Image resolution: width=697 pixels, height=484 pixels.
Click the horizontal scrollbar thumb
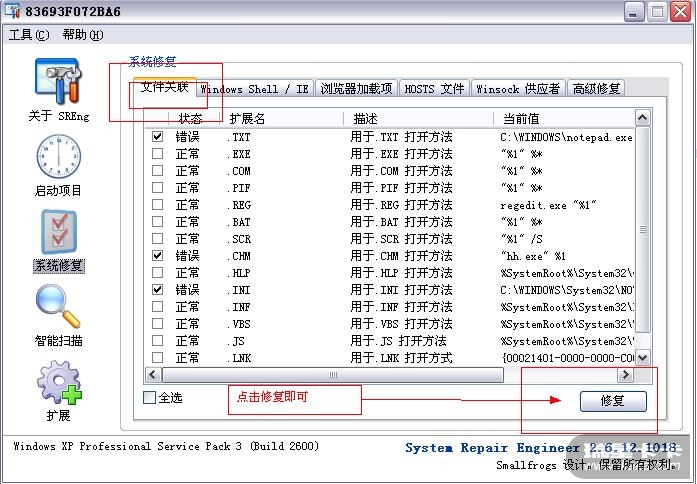[333, 375]
